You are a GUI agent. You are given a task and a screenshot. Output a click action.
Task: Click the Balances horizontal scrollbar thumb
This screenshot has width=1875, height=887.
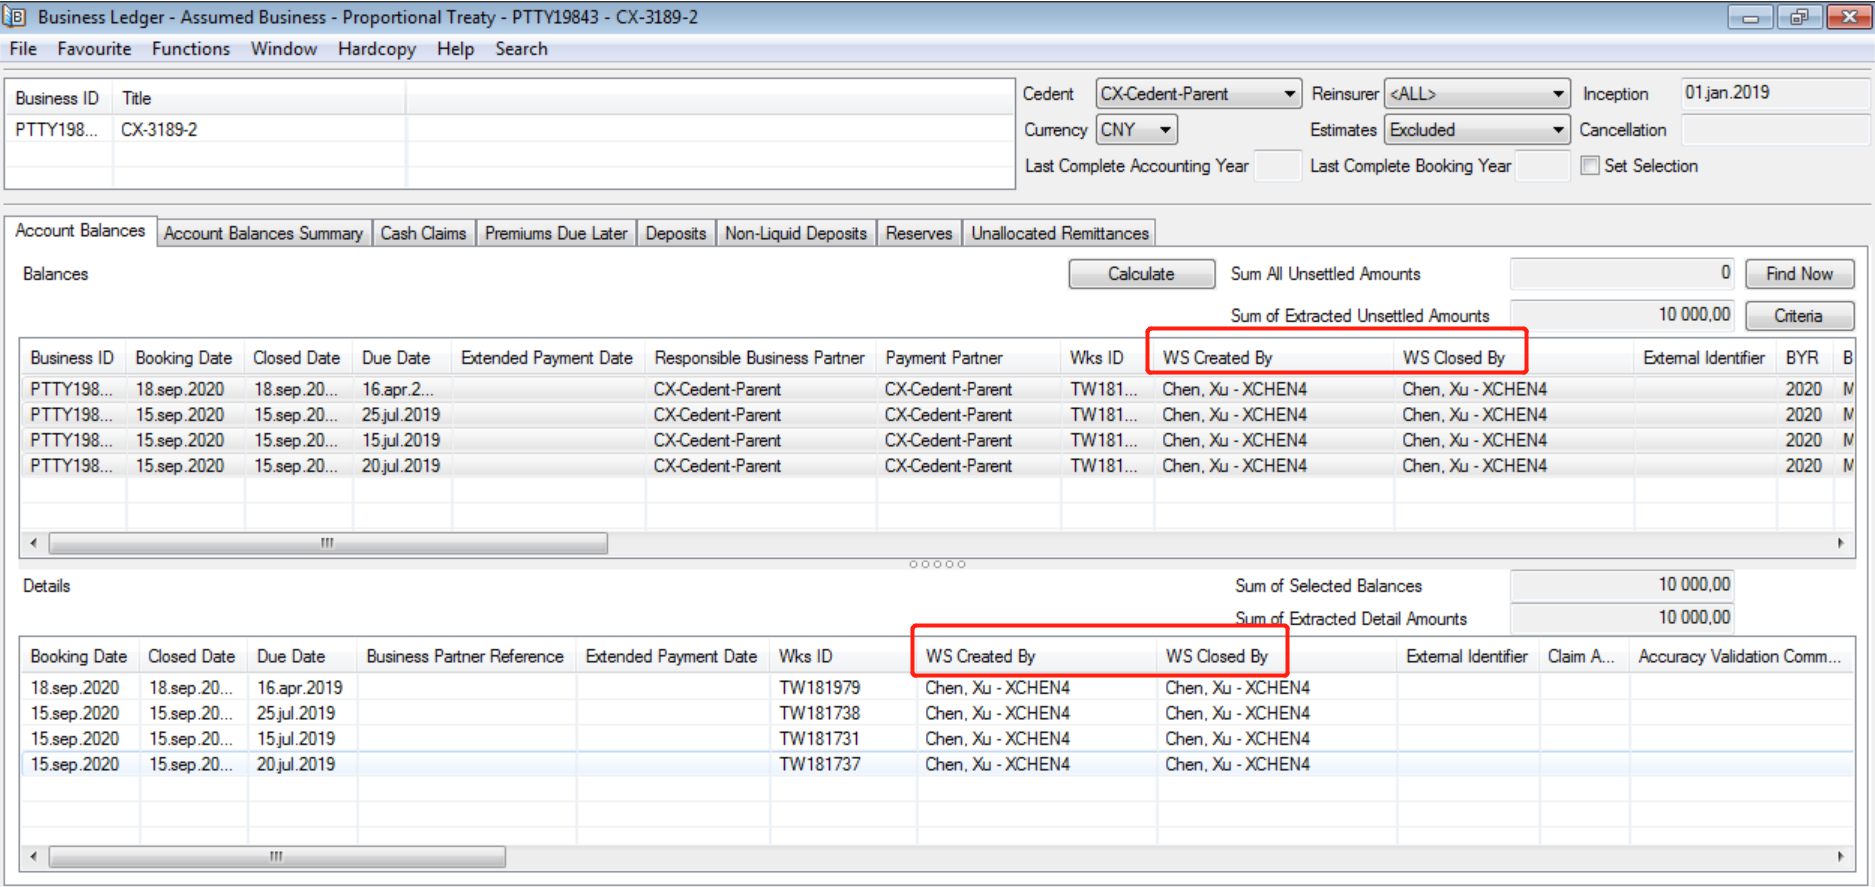328,543
